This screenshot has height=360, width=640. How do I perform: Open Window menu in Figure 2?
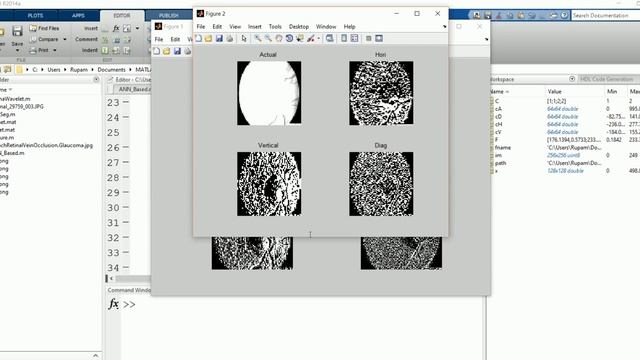[326, 27]
